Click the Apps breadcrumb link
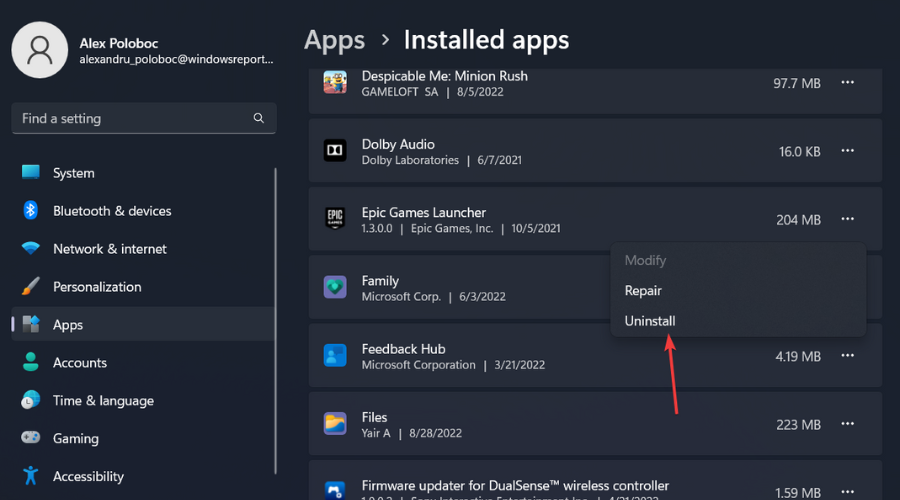Viewport: 900px width, 500px height. coord(334,40)
